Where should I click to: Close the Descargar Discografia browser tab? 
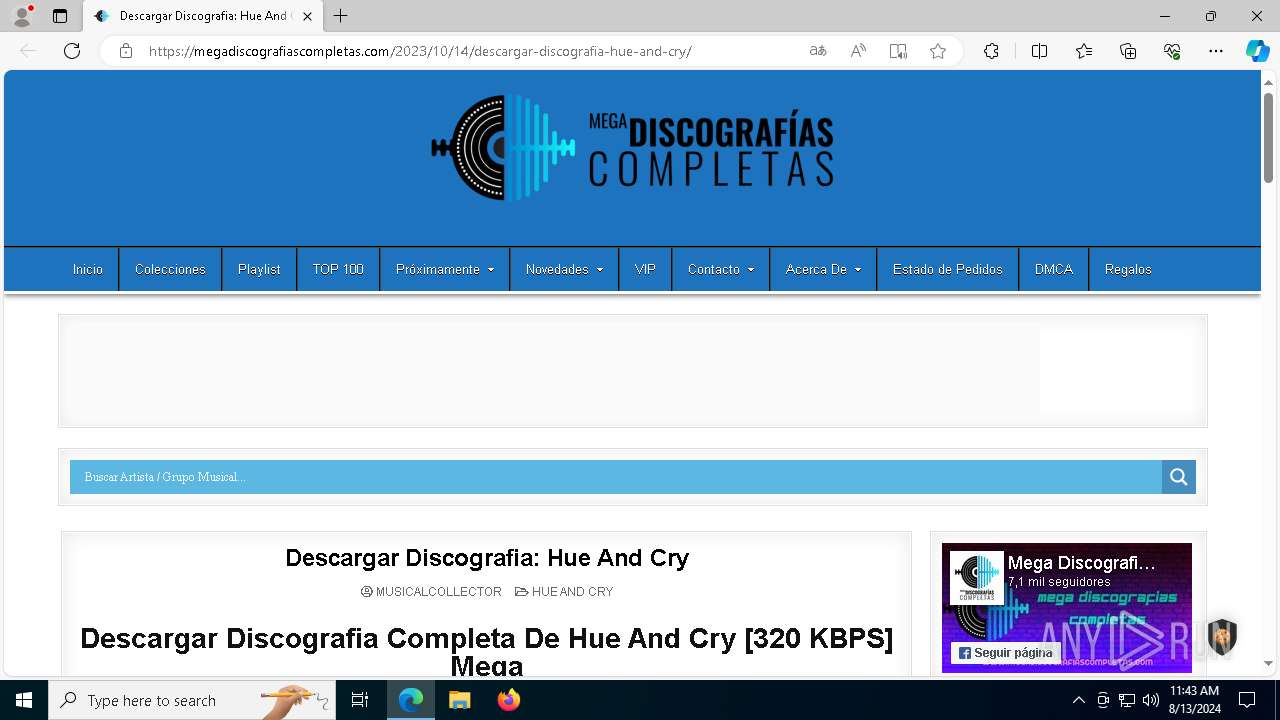[x=307, y=16]
